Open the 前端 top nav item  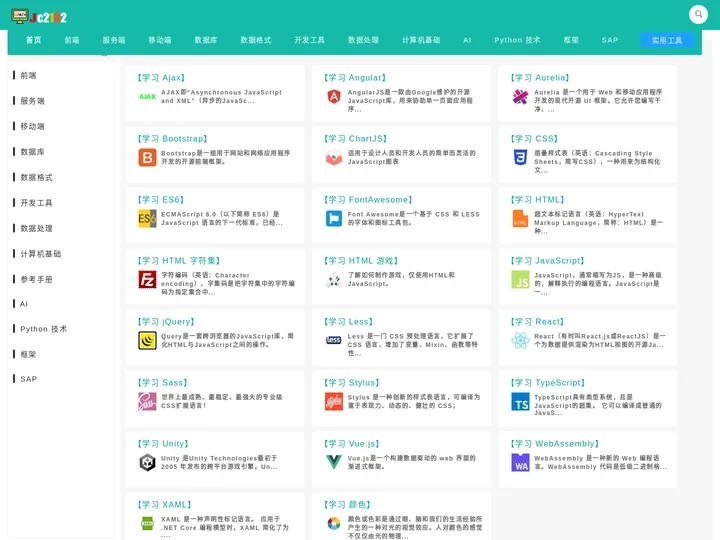pos(72,40)
